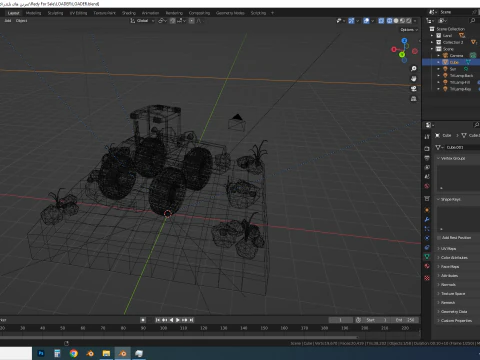This screenshot has height=360, width=480.
Task: Toggle the camera view icon
Action: tap(414, 89)
